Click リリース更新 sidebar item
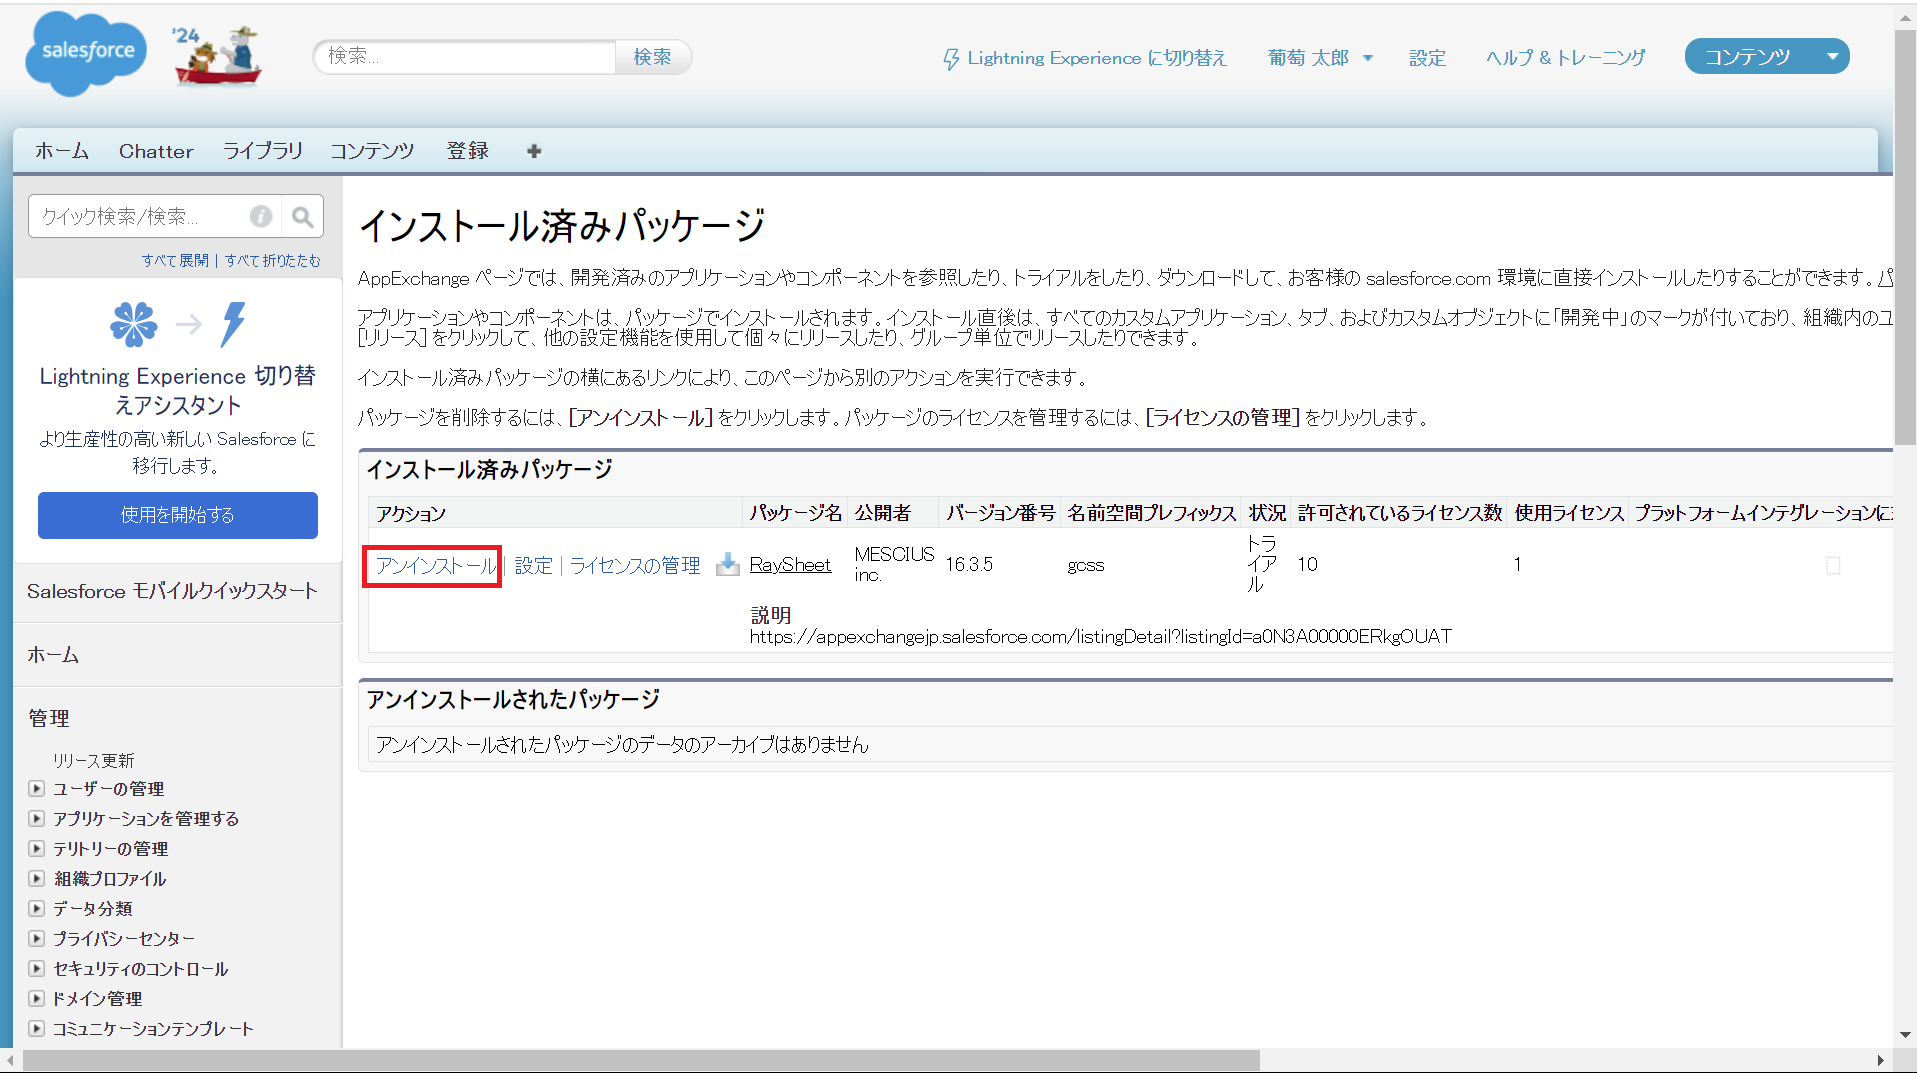This screenshot has width=1917, height=1073. point(93,761)
